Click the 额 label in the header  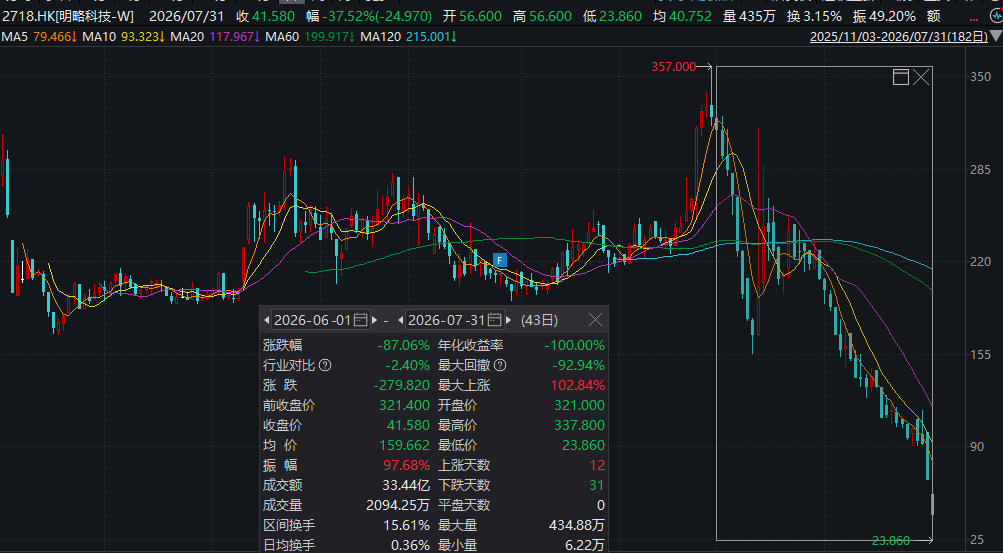[933, 16]
